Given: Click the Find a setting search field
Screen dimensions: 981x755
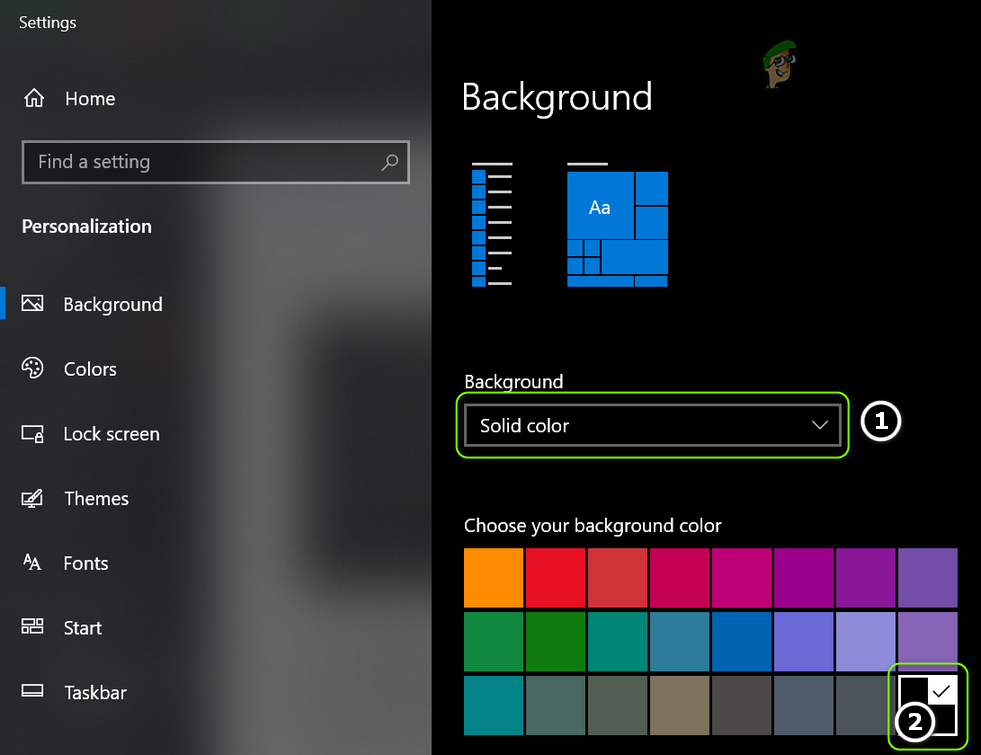Looking at the screenshot, I should click(200, 162).
